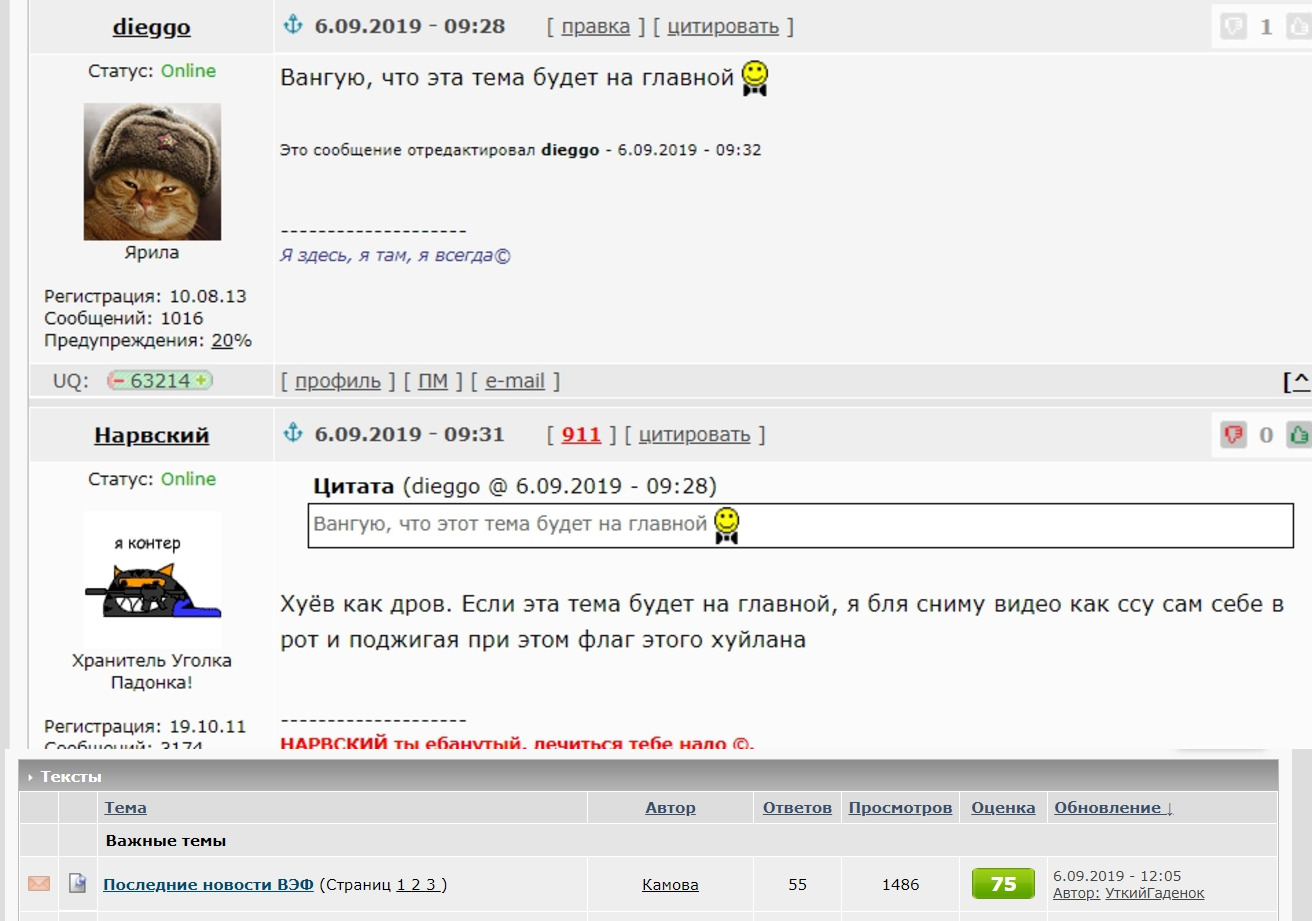Click цитировать link on Нарвский's post

point(694,435)
